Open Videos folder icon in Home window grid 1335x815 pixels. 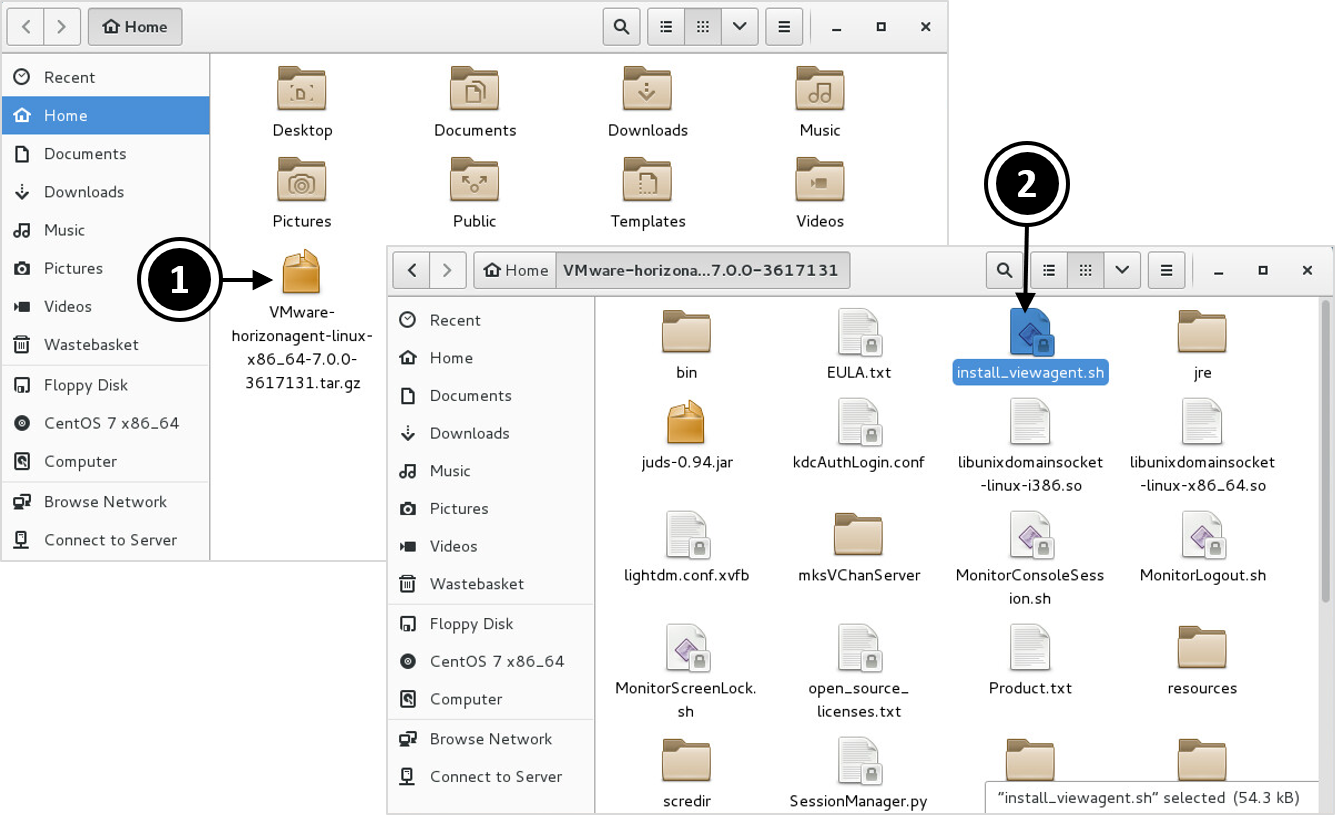tap(820, 180)
